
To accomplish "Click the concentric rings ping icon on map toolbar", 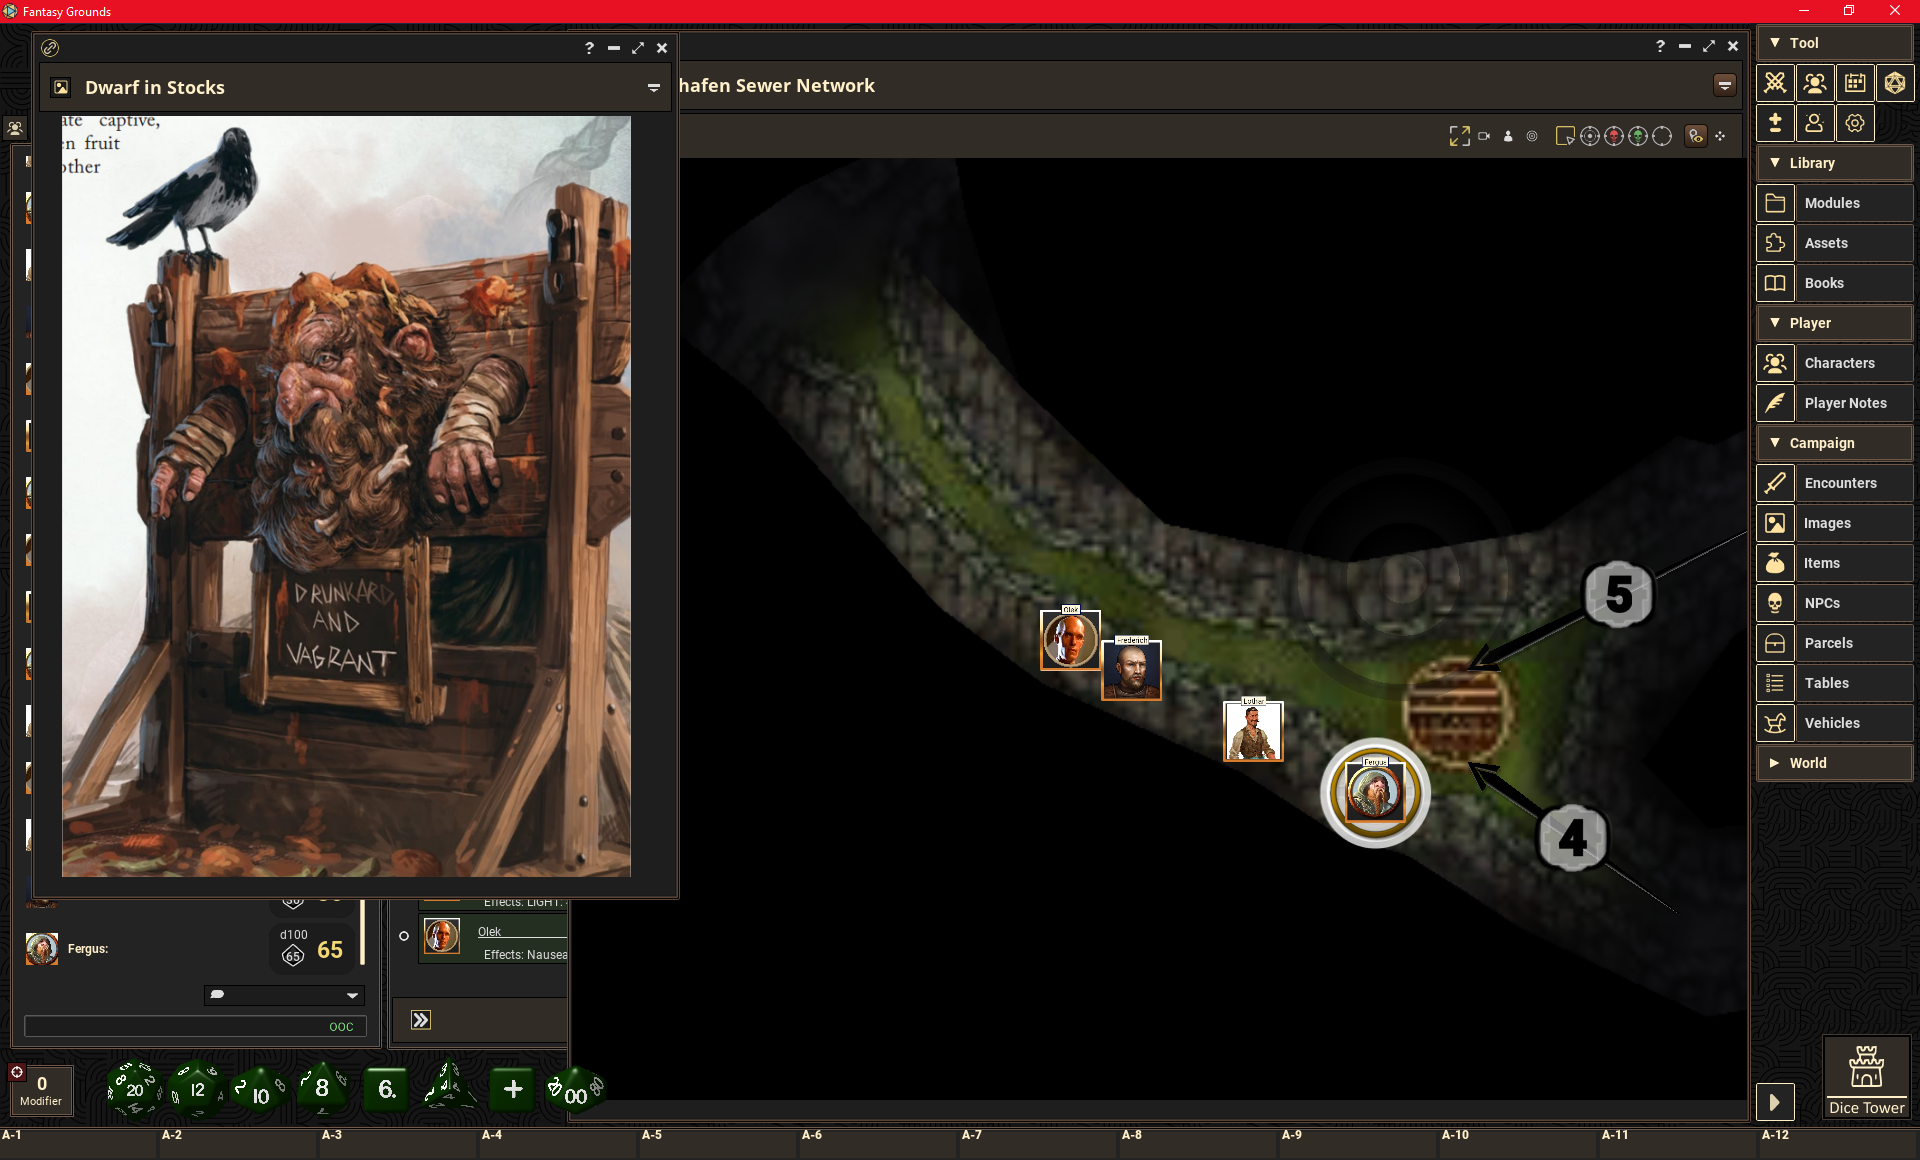I will [x=1532, y=136].
